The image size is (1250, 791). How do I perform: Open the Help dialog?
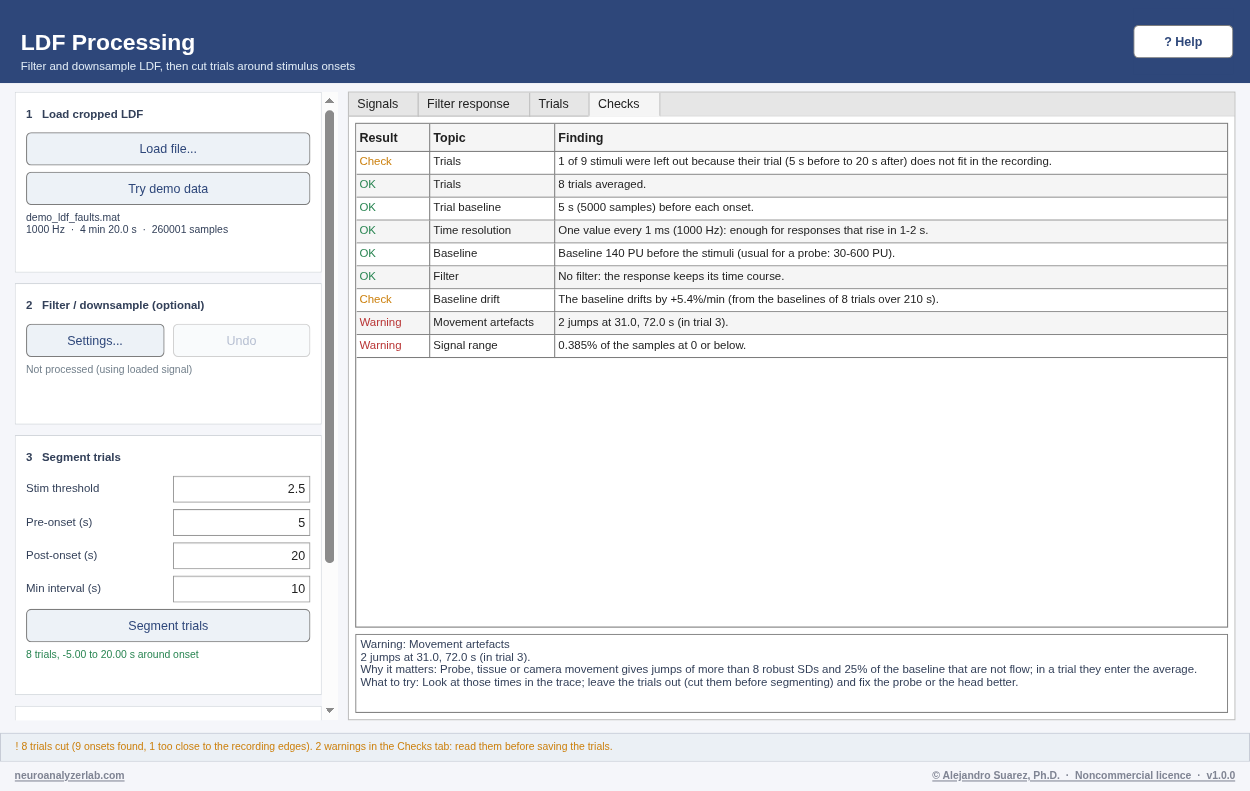click(1183, 42)
